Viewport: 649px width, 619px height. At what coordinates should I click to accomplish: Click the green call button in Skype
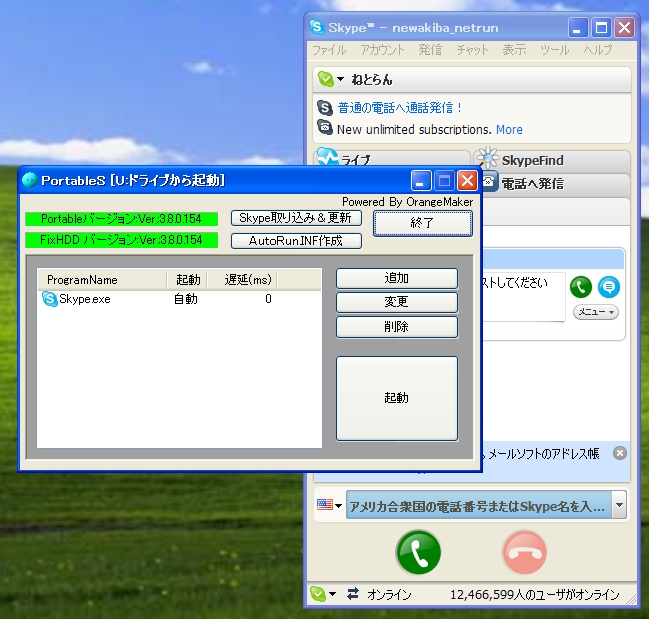point(418,552)
